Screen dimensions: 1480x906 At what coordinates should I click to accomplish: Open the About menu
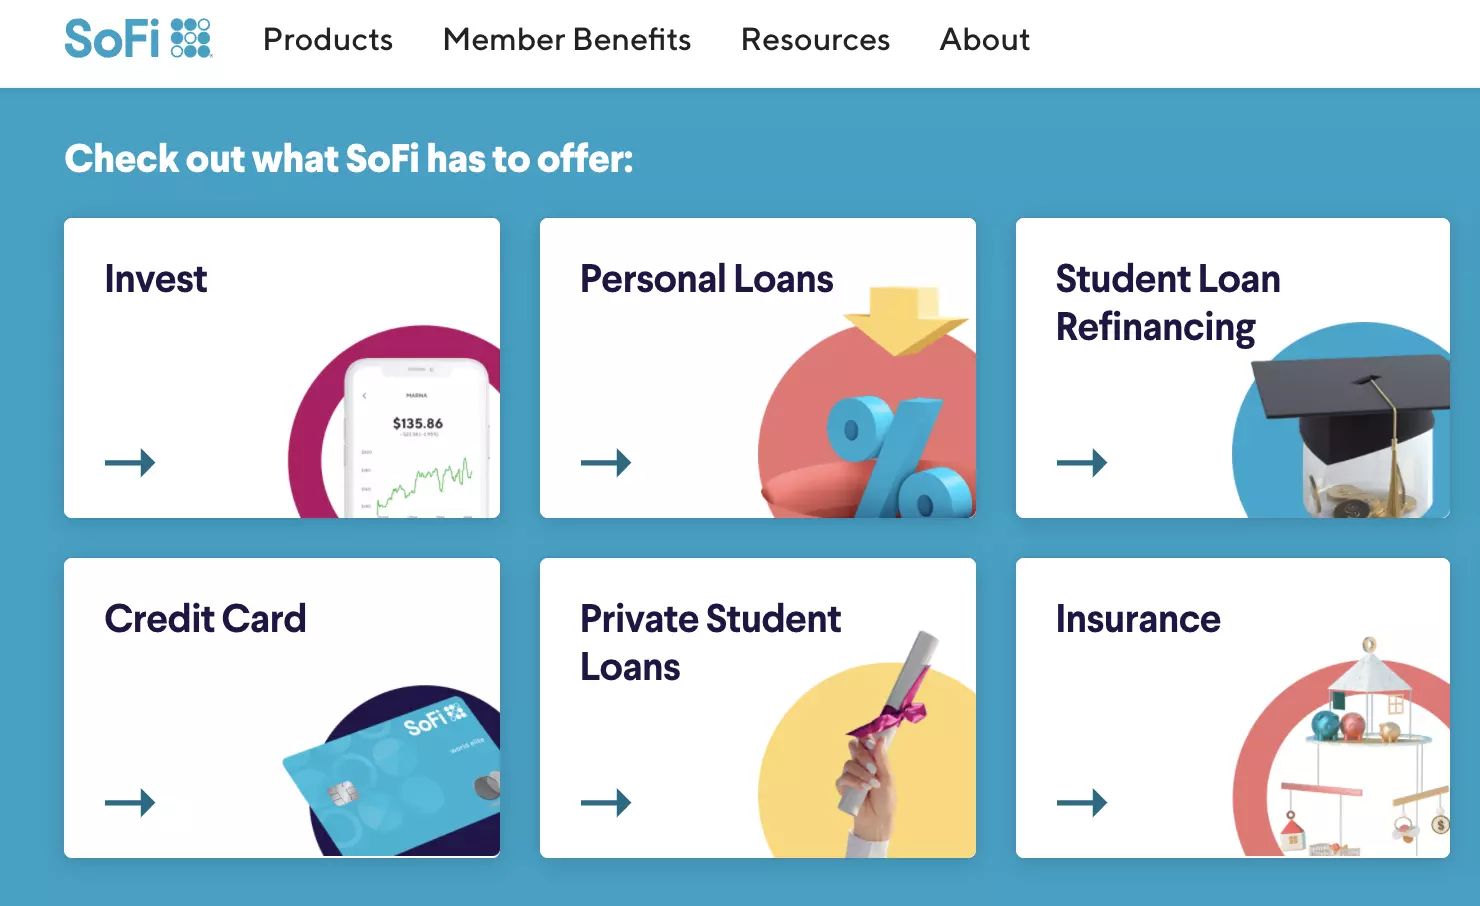[984, 40]
